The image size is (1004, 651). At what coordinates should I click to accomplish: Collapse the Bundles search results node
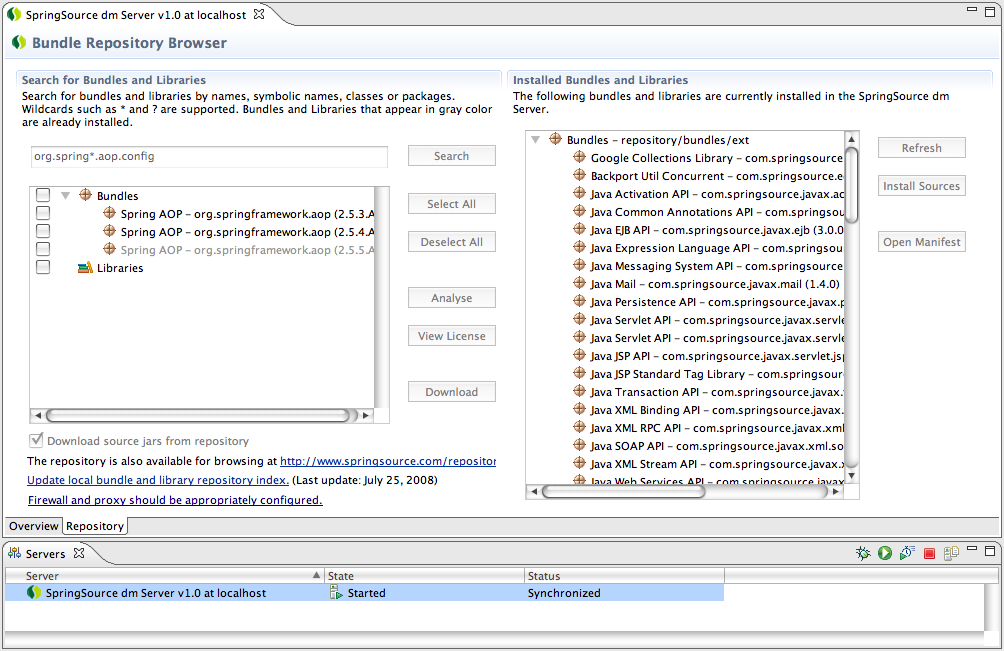65,195
